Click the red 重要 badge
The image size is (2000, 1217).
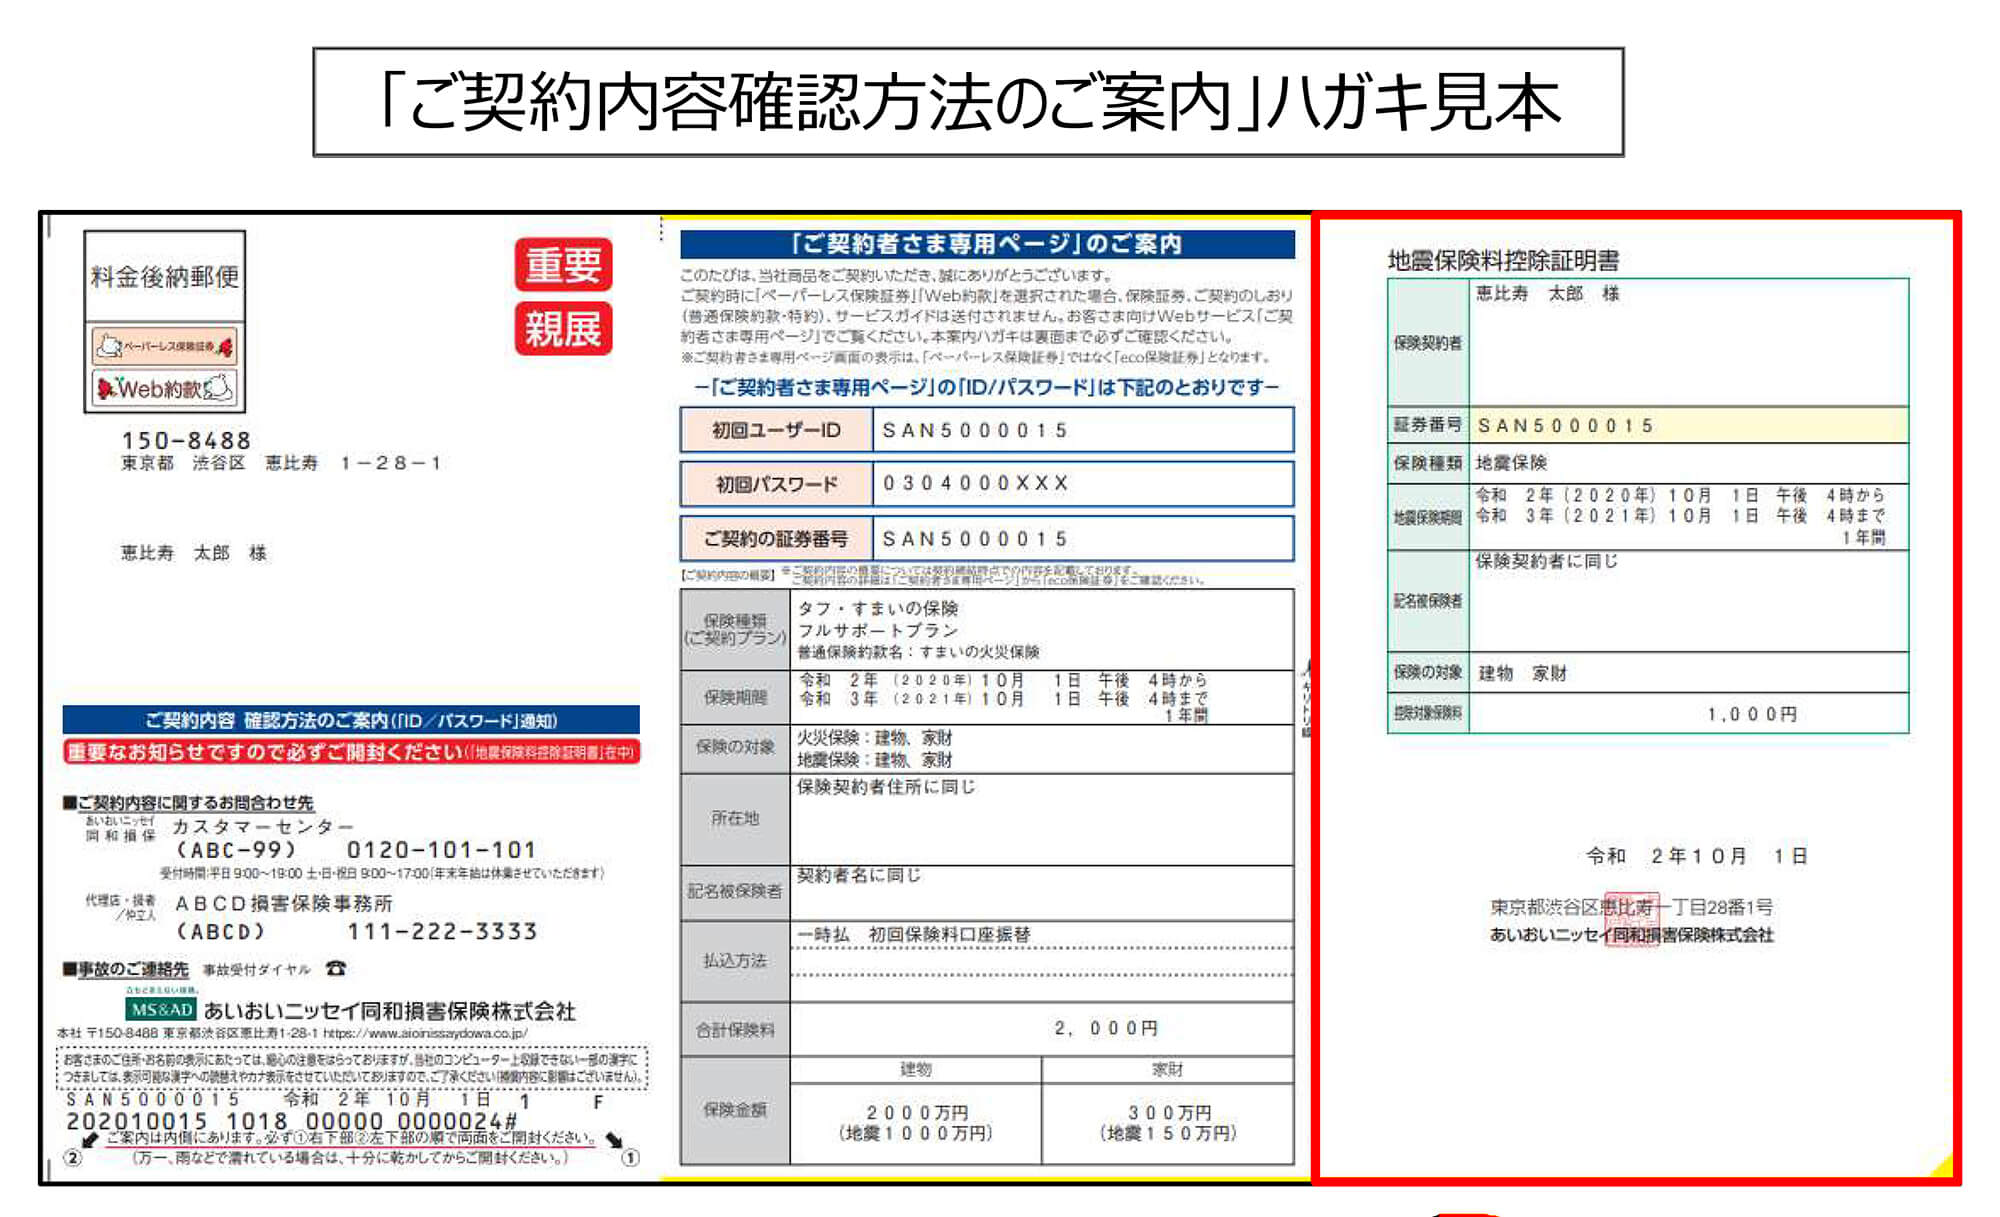pyautogui.click(x=563, y=265)
